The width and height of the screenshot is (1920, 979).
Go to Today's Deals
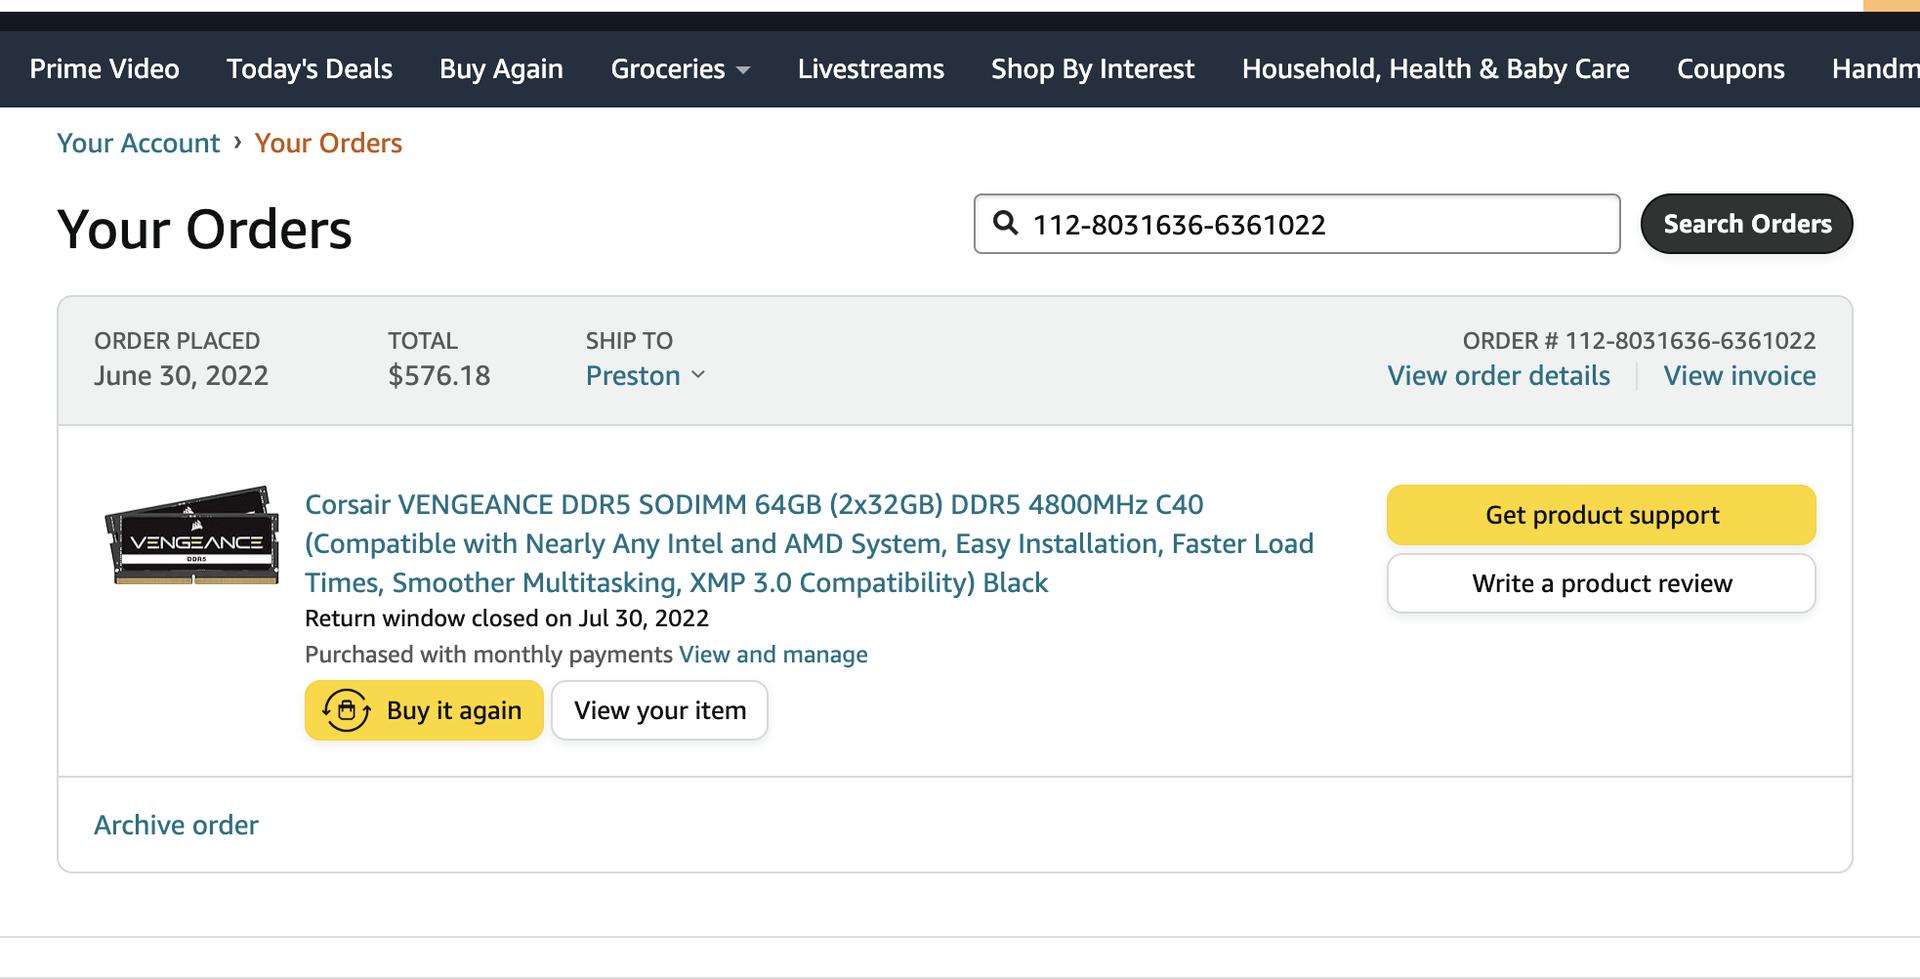[309, 69]
